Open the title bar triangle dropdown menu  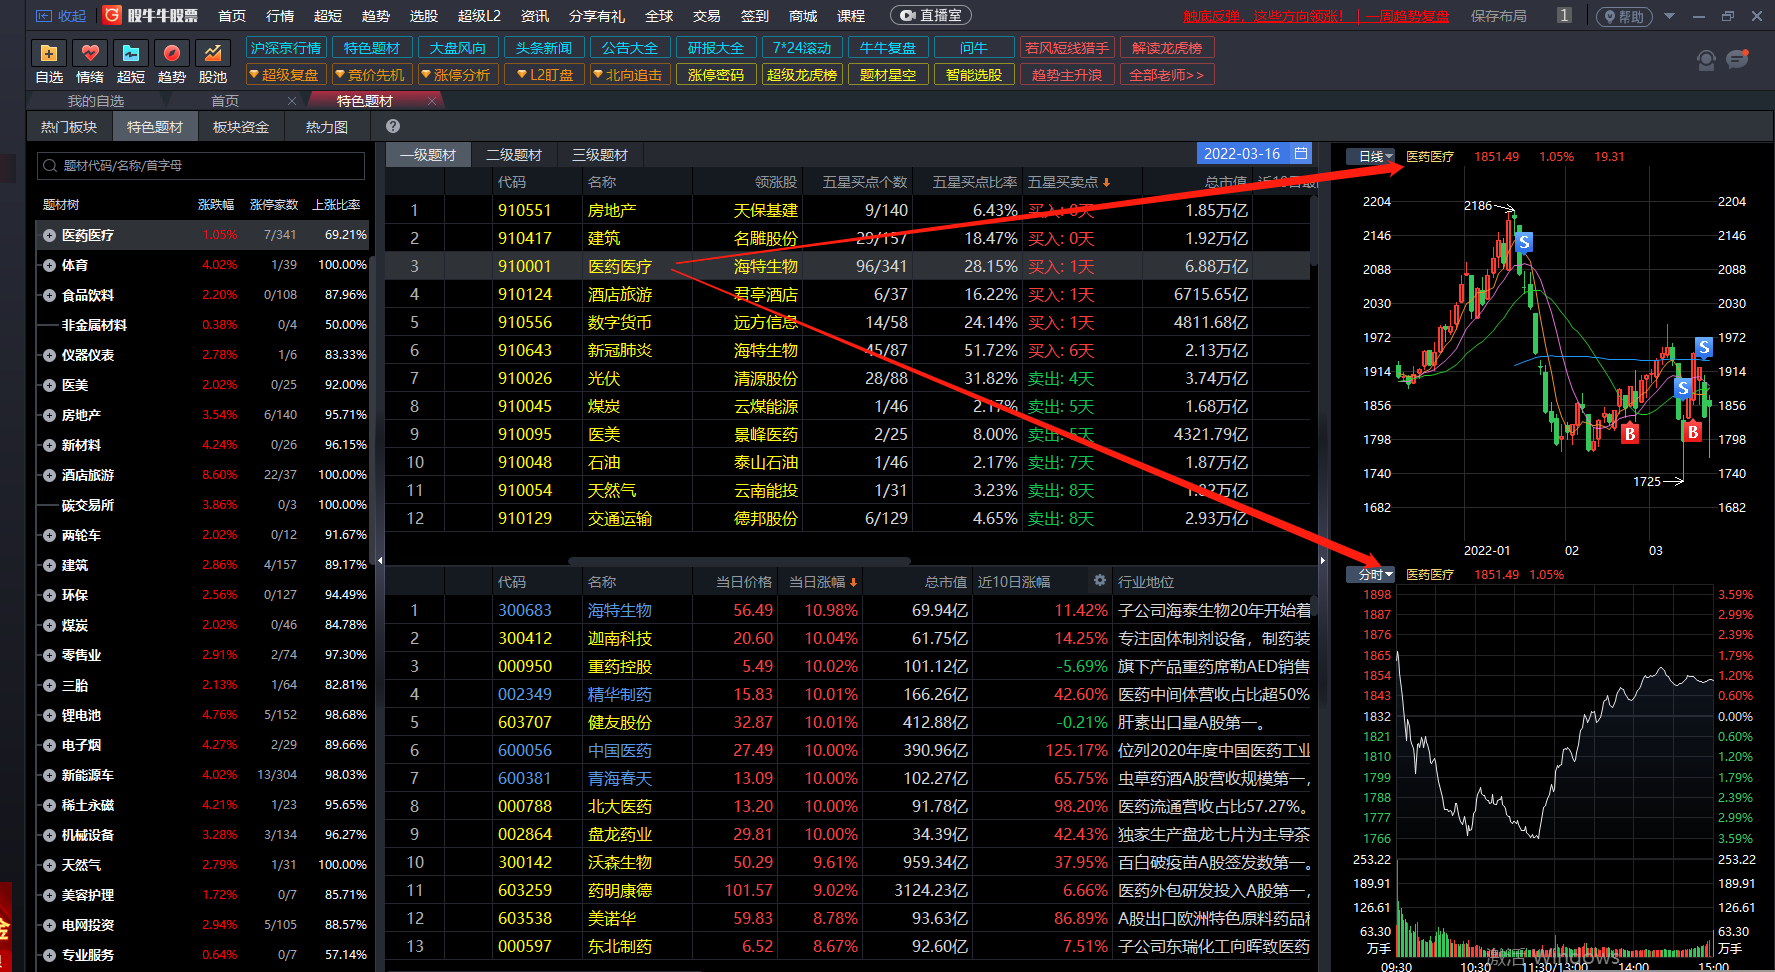[1669, 16]
